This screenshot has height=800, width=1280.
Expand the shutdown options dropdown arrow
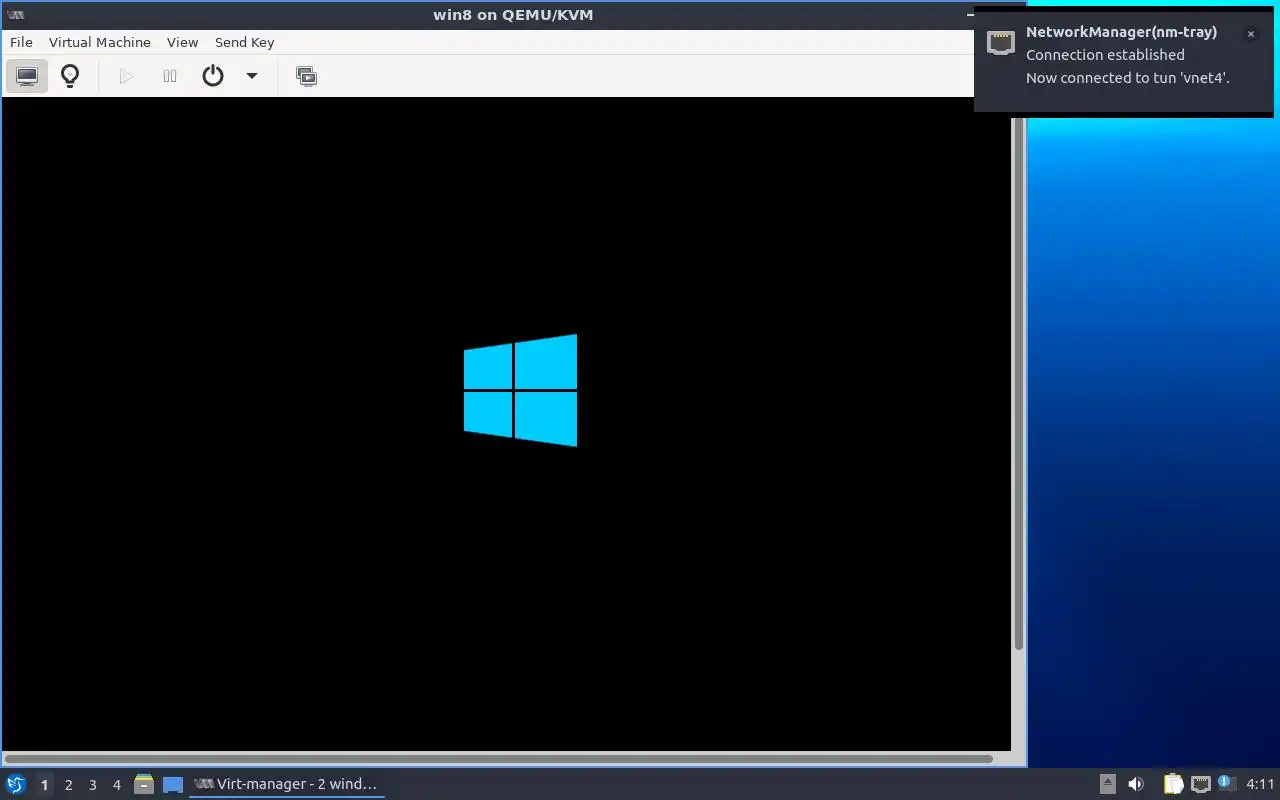(252, 76)
